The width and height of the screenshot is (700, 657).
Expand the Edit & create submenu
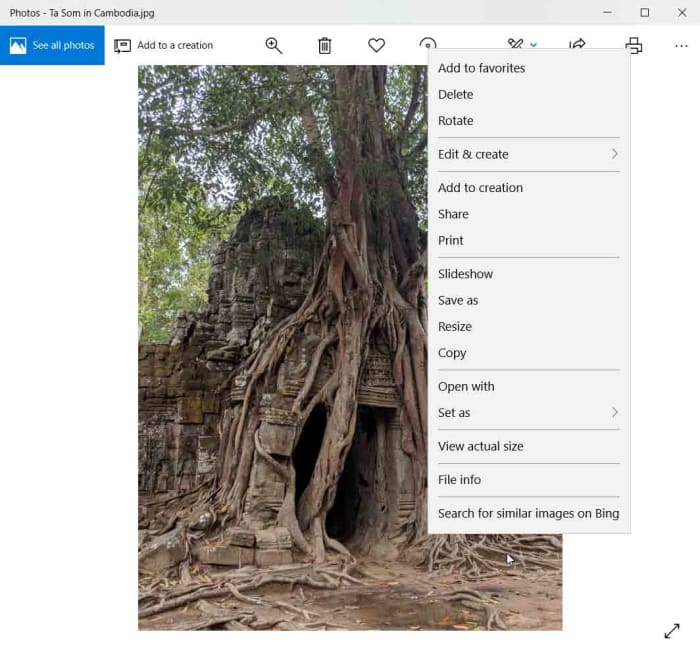point(529,154)
